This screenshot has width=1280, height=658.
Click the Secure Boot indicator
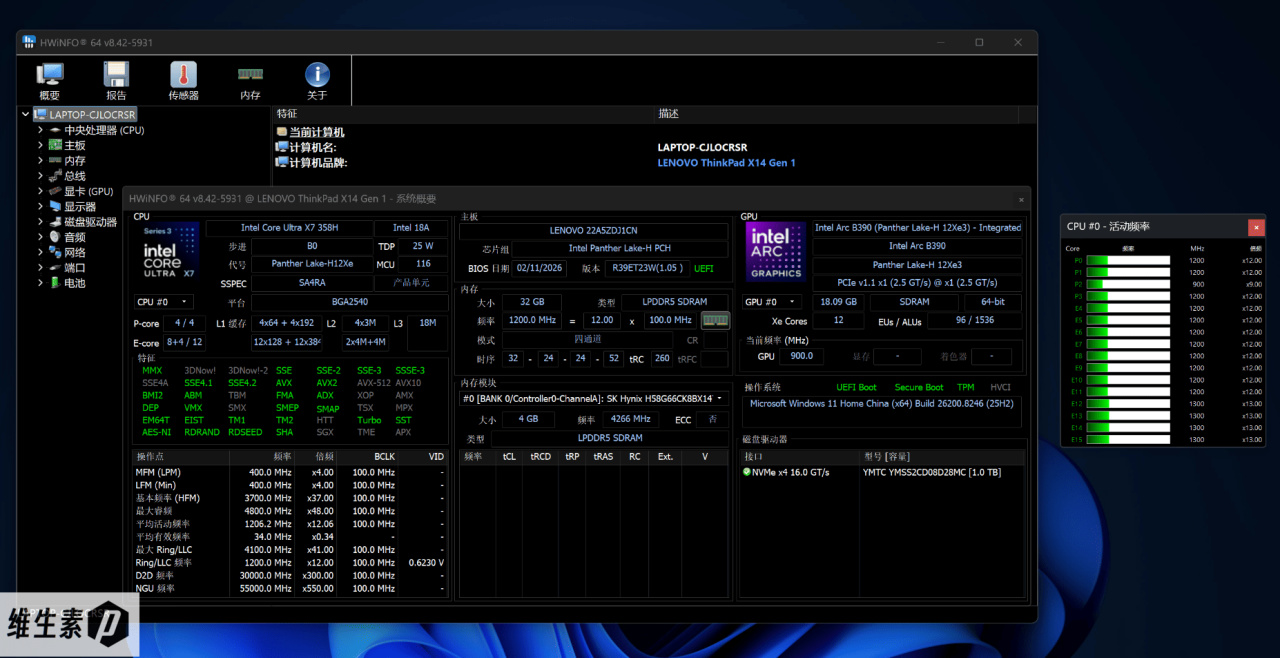[x=919, y=387]
